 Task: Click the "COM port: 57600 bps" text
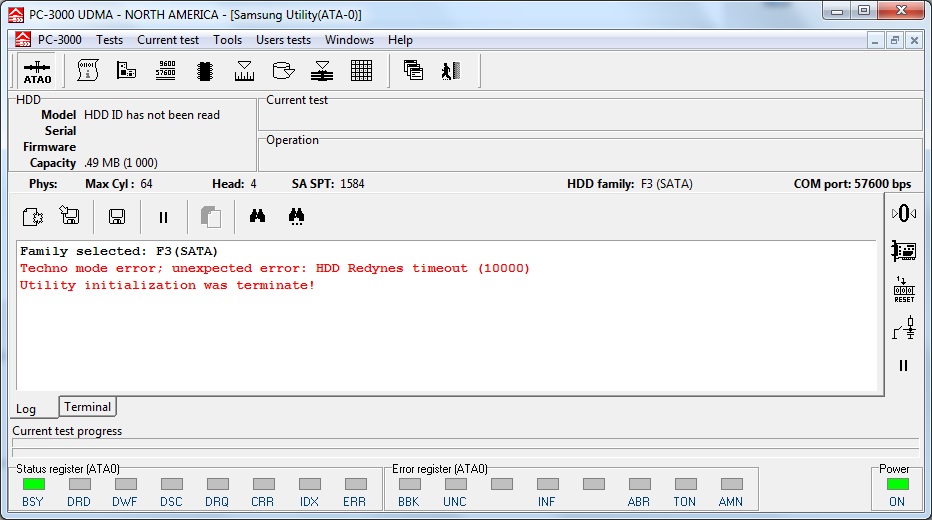coord(852,184)
